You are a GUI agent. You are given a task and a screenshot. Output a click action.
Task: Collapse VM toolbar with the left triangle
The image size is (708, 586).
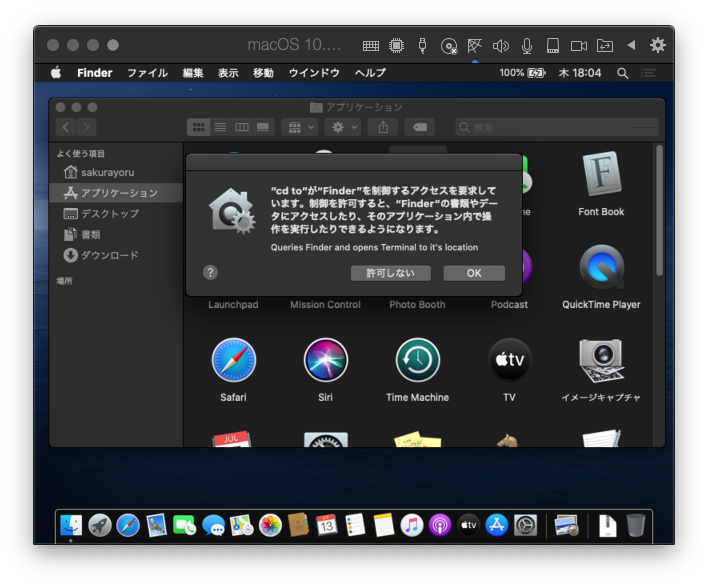(631, 45)
